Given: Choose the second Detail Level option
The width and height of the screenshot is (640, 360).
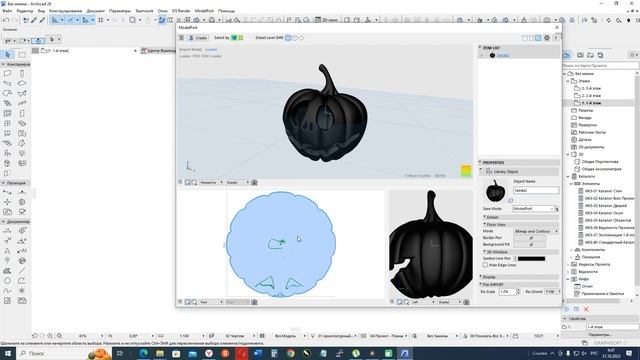Looking at the screenshot, I should point(296,38).
